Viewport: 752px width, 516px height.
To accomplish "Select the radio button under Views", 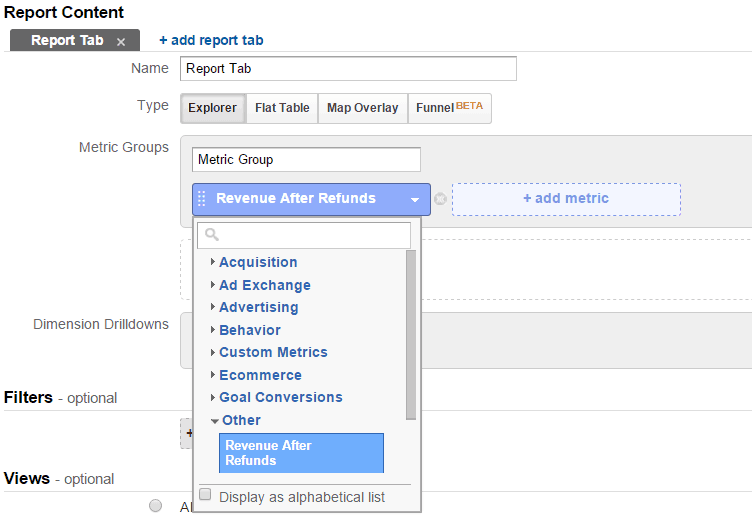I will tap(155, 506).
